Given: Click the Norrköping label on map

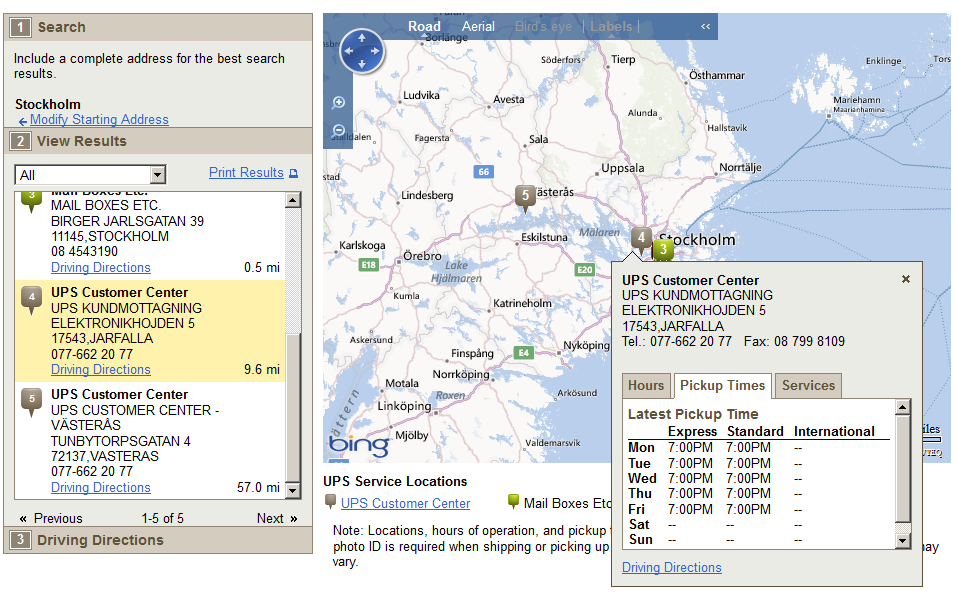Looking at the screenshot, I should pyautogui.click(x=461, y=374).
